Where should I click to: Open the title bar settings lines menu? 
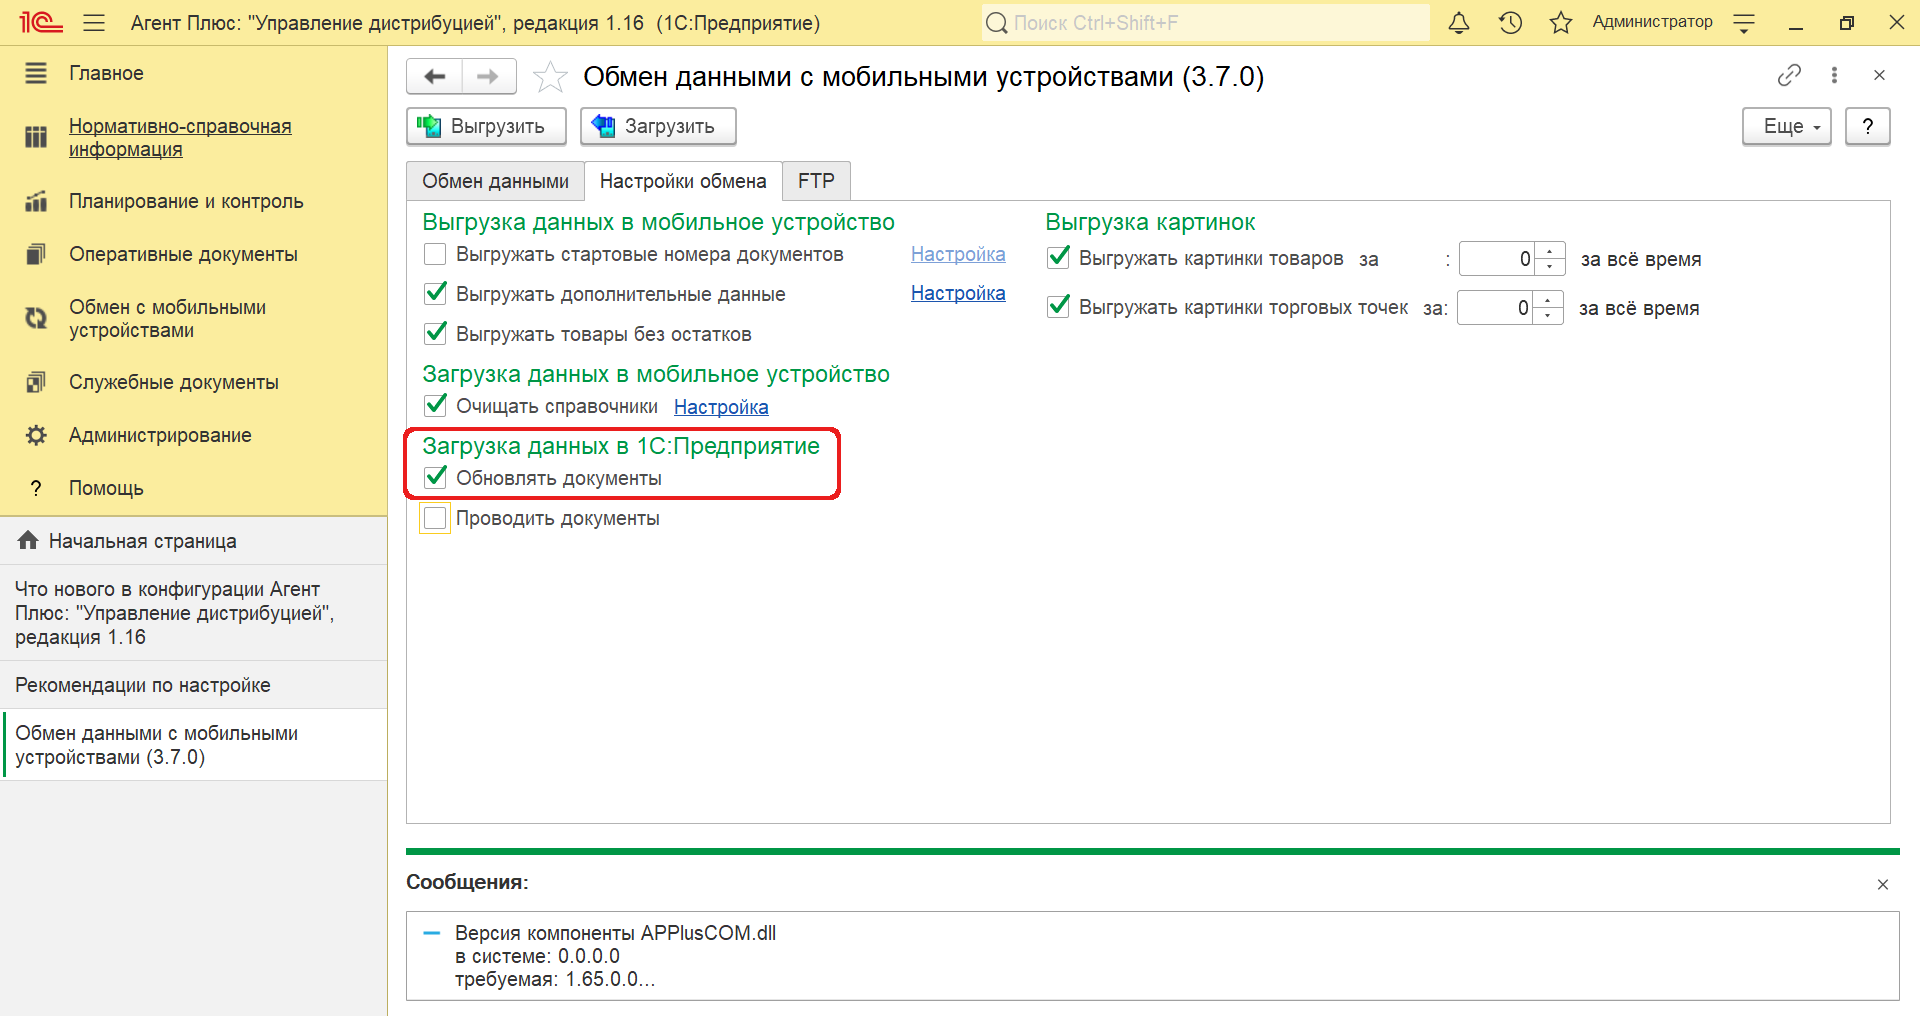(1744, 22)
